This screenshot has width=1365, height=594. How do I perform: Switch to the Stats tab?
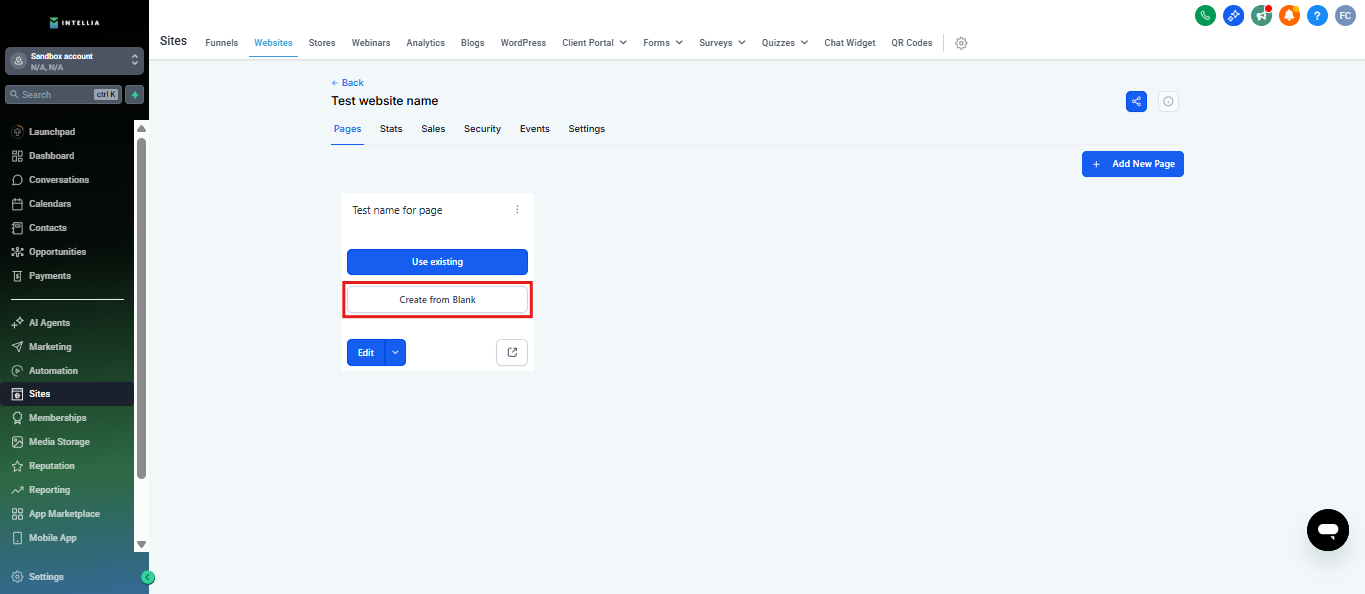391,129
